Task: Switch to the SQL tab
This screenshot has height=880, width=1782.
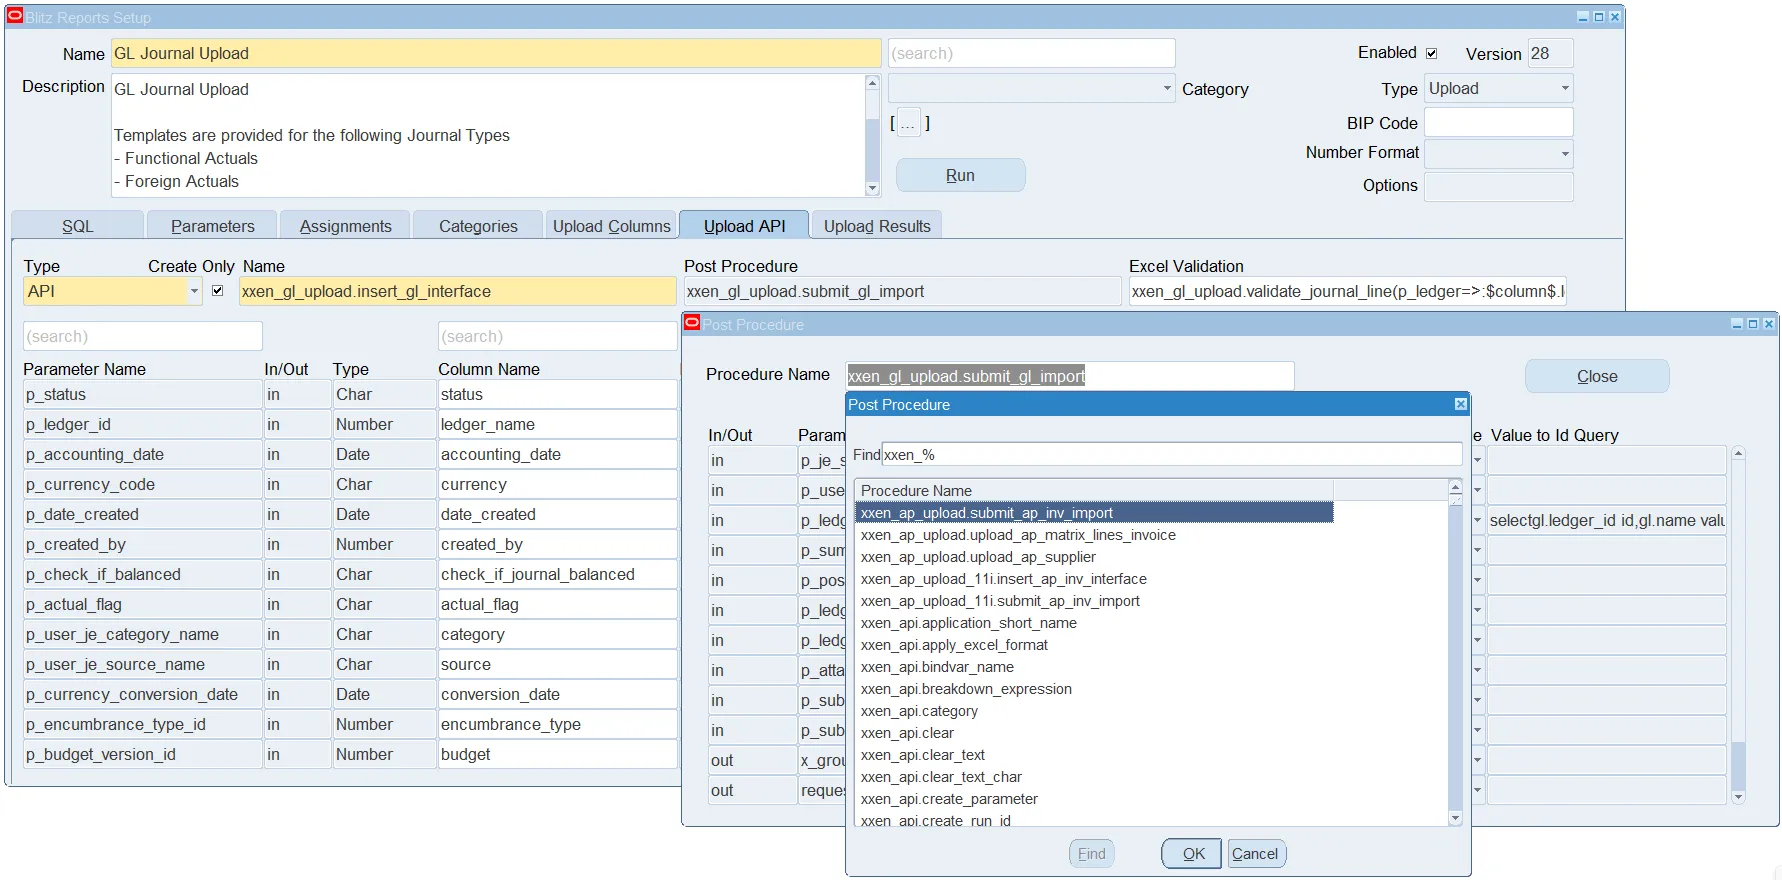Action: [77, 226]
